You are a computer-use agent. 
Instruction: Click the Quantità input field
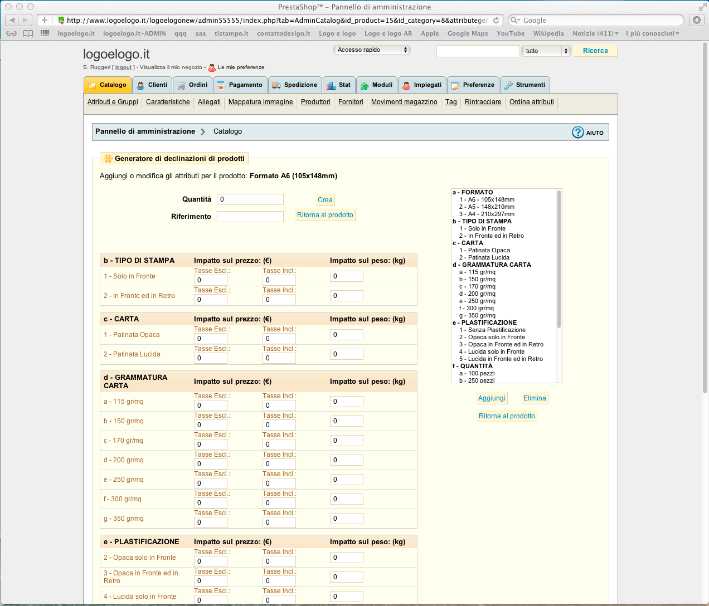pyautogui.click(x=250, y=200)
